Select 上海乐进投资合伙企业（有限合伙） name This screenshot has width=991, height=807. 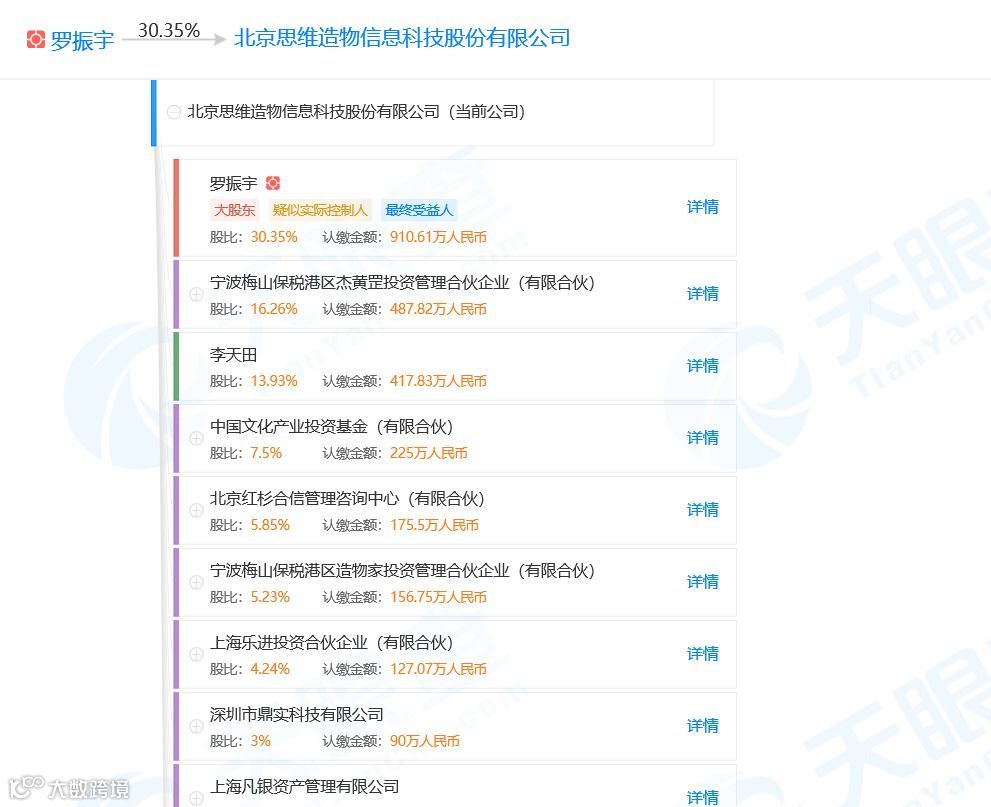331,643
